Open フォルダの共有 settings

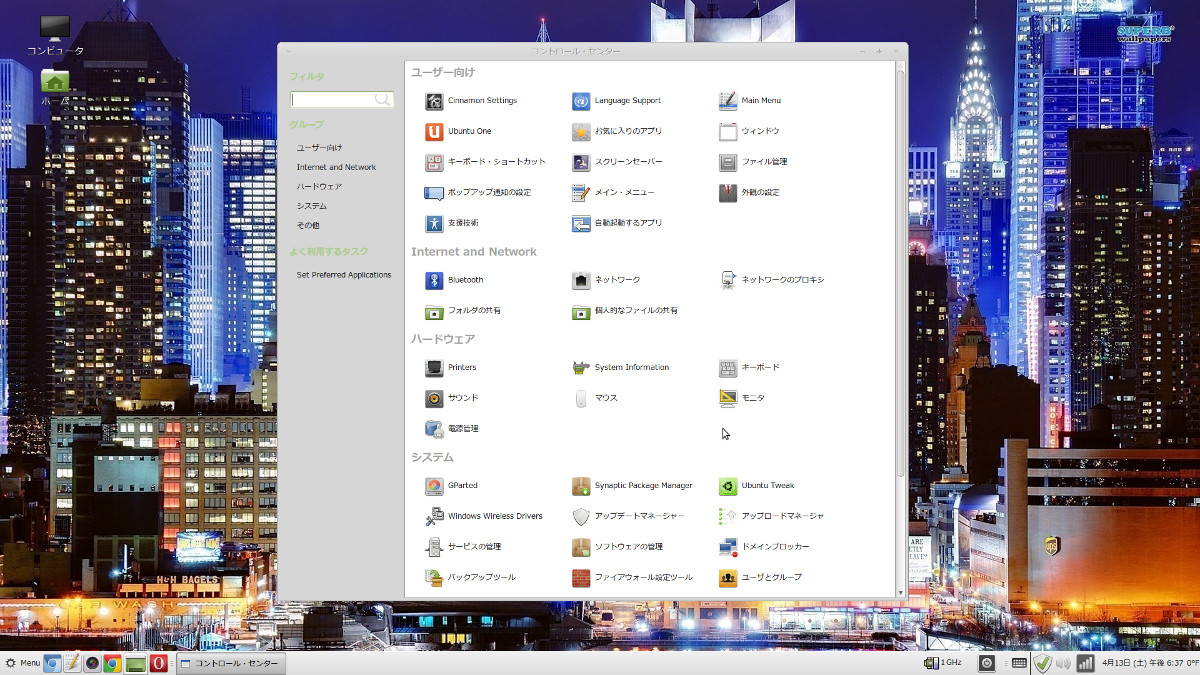click(x=463, y=311)
